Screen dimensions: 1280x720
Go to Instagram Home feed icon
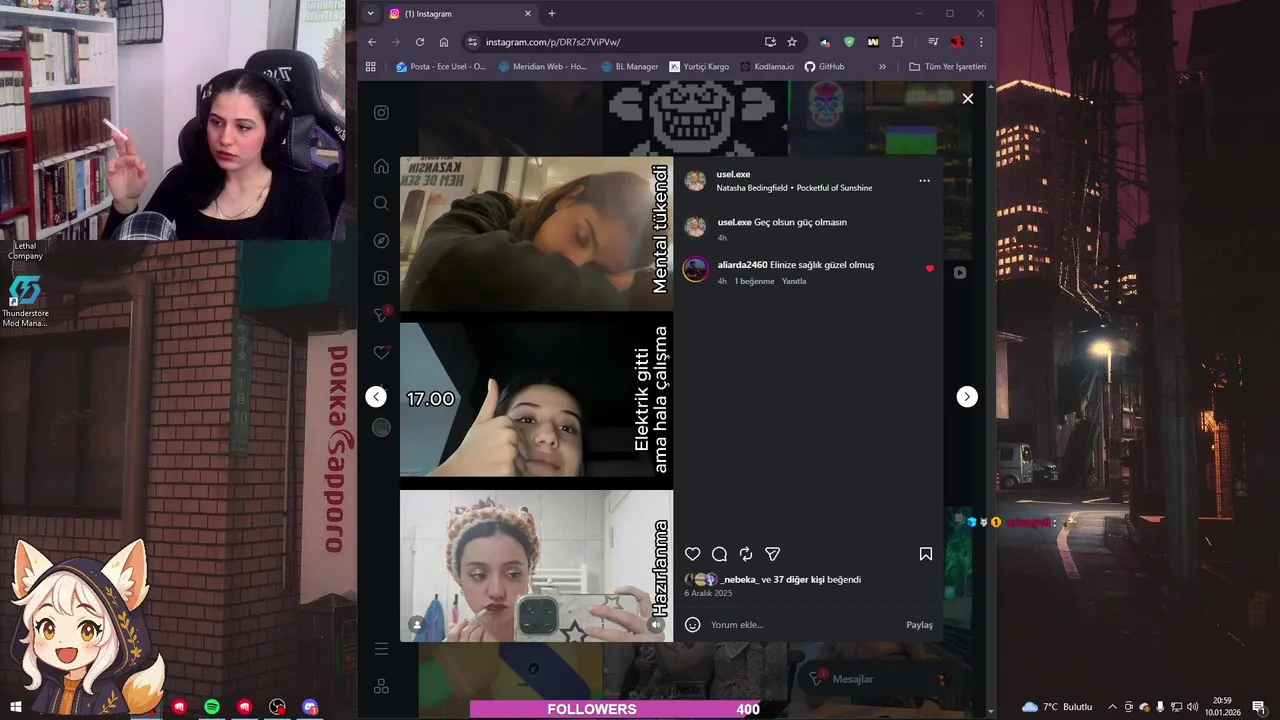381,166
